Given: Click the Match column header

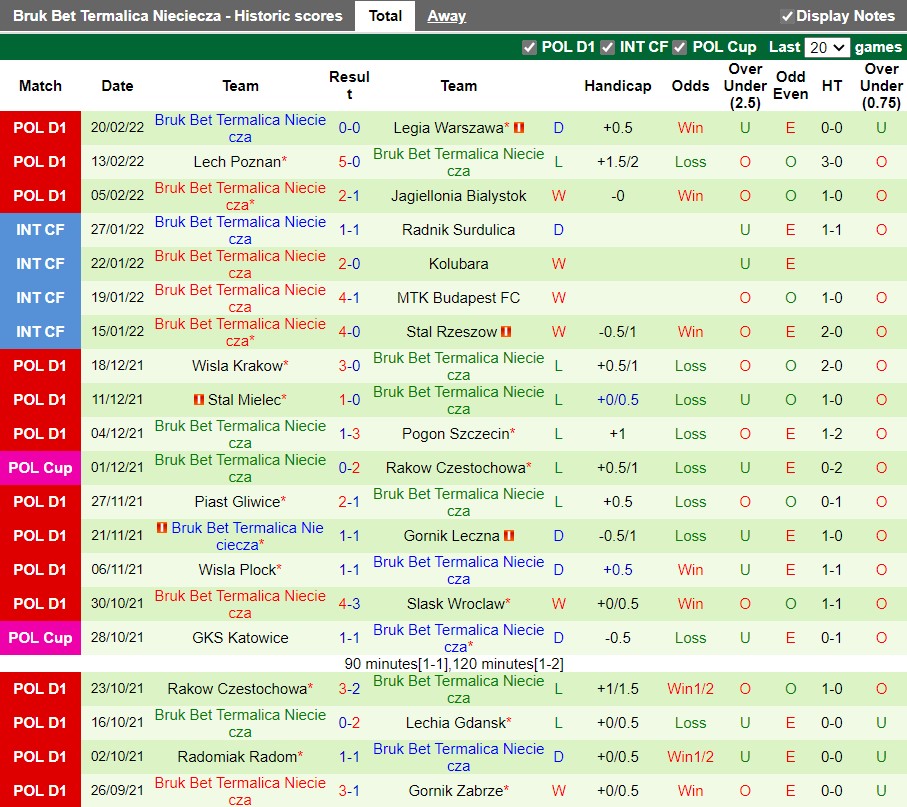Looking at the screenshot, I should (40, 86).
